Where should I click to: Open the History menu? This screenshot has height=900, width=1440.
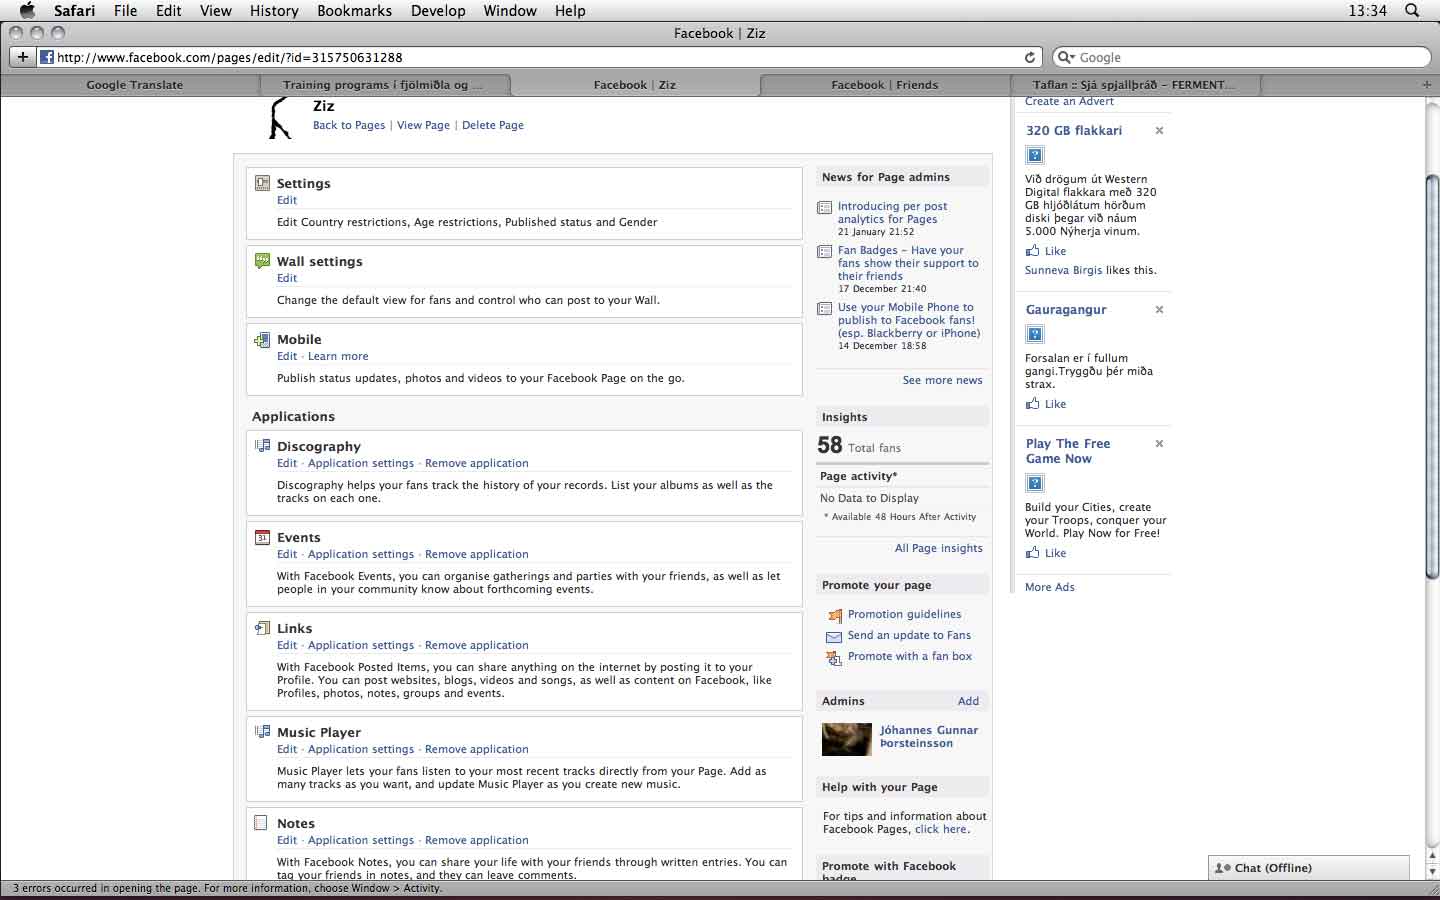(x=274, y=10)
